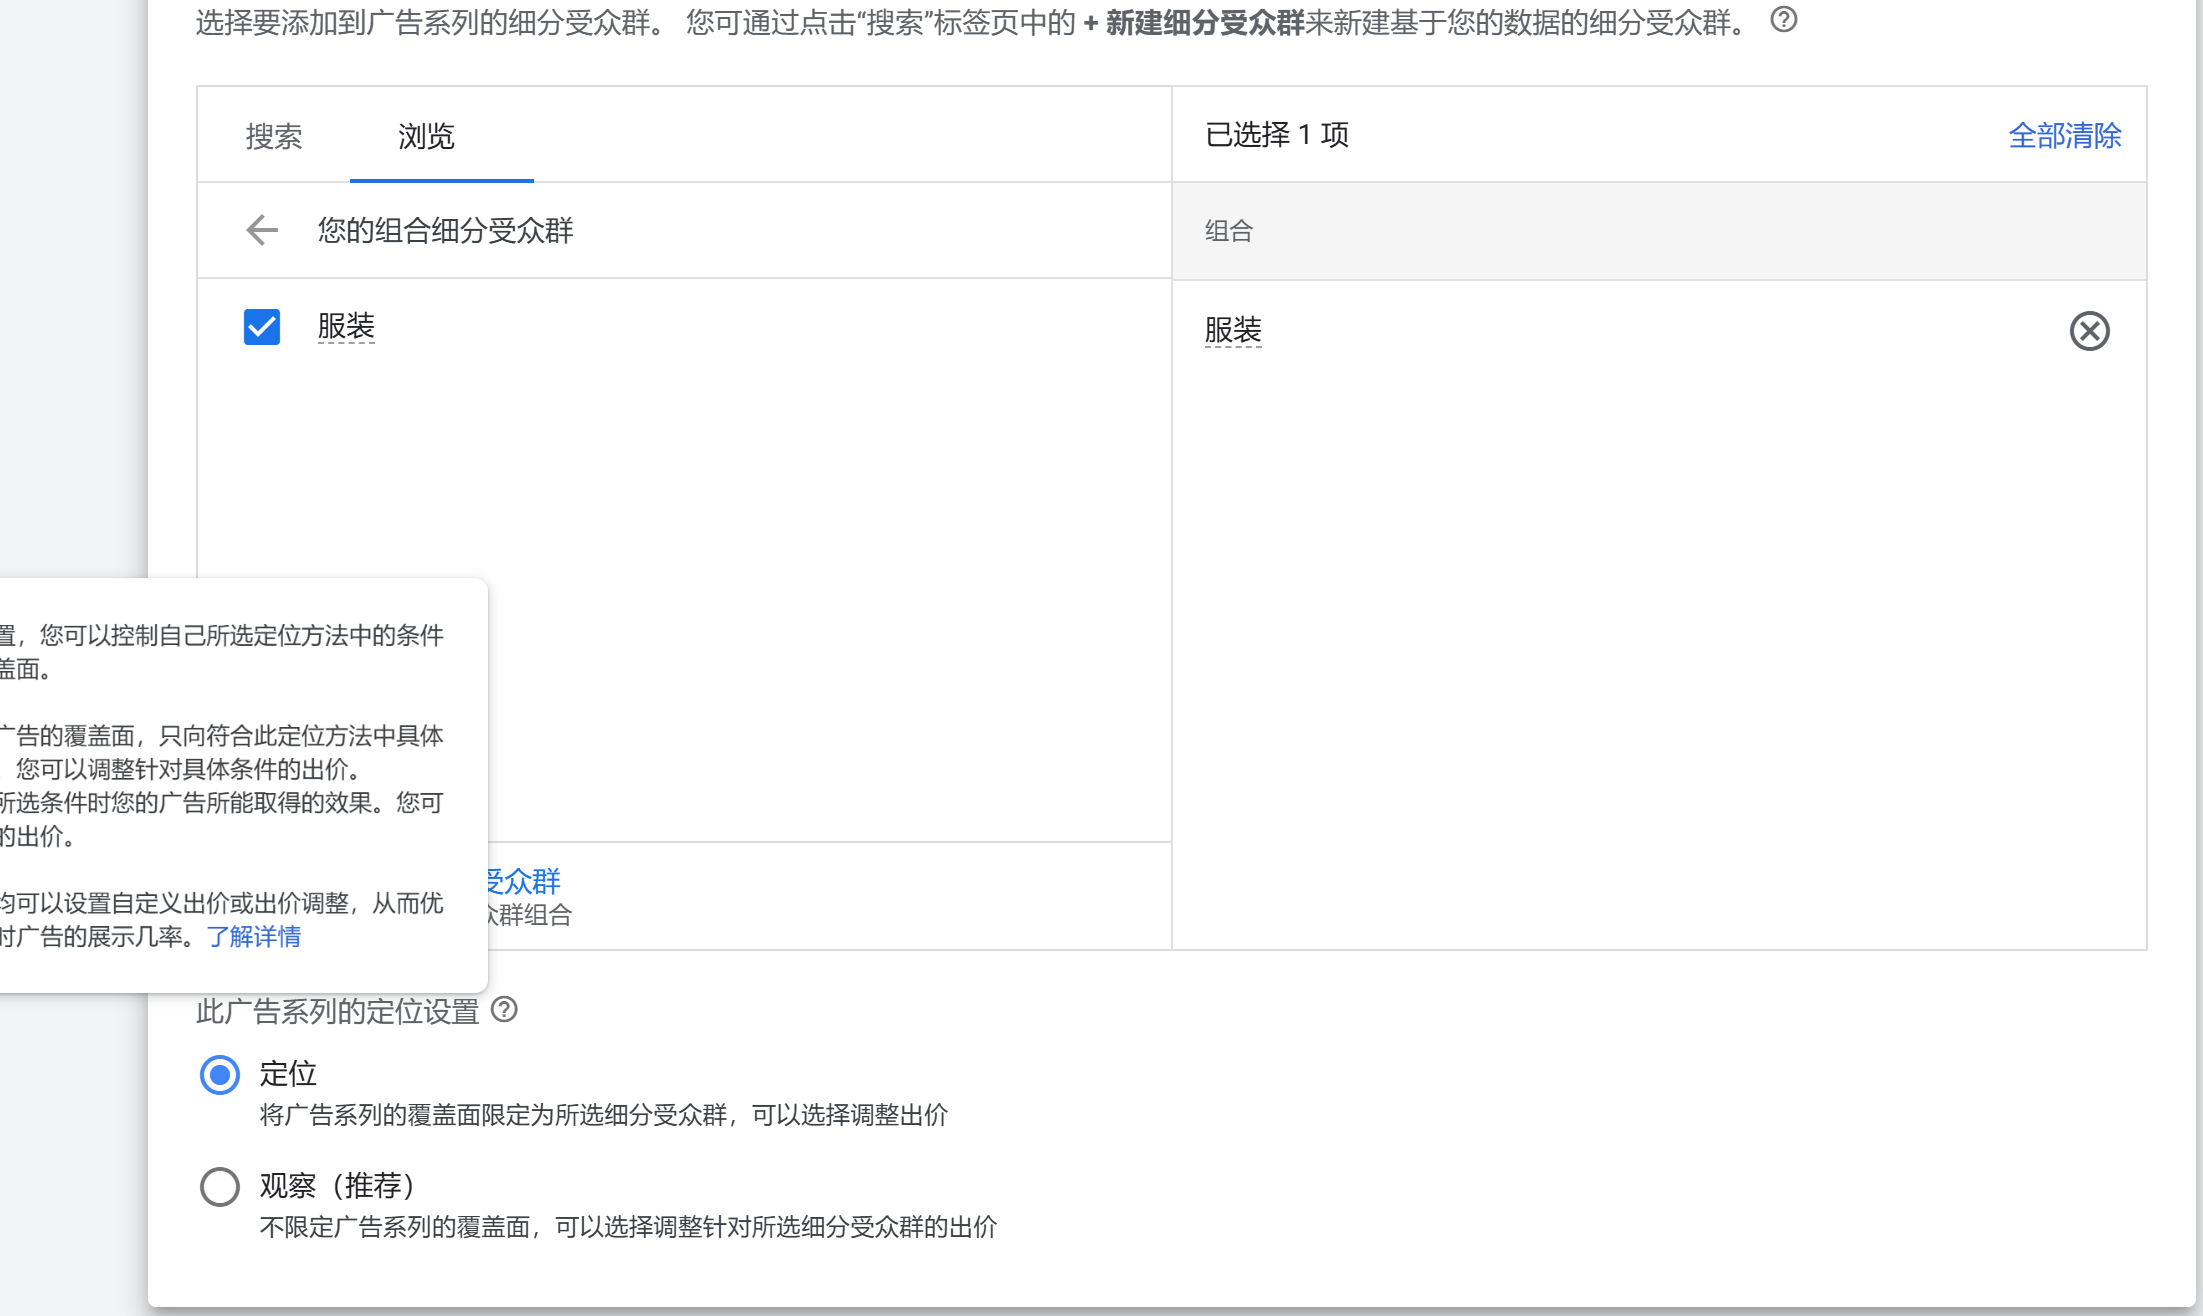The width and height of the screenshot is (2203, 1316).
Task: Click the blue 受众群 creation link near bottom
Action: [524, 882]
